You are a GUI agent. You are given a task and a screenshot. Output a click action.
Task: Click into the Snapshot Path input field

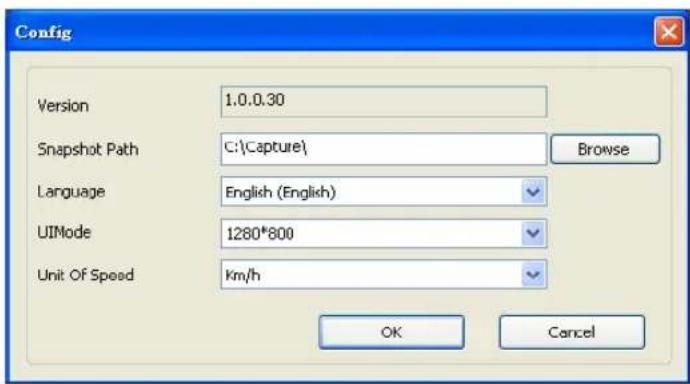[384, 149]
